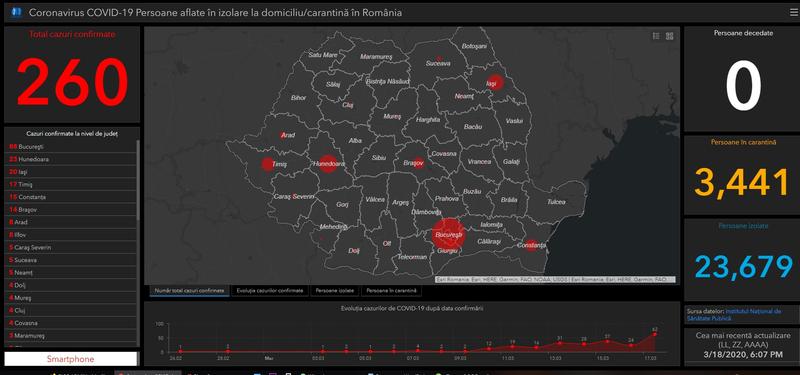Select the Mureș row in county list
800x375 pixels.
[70, 297]
